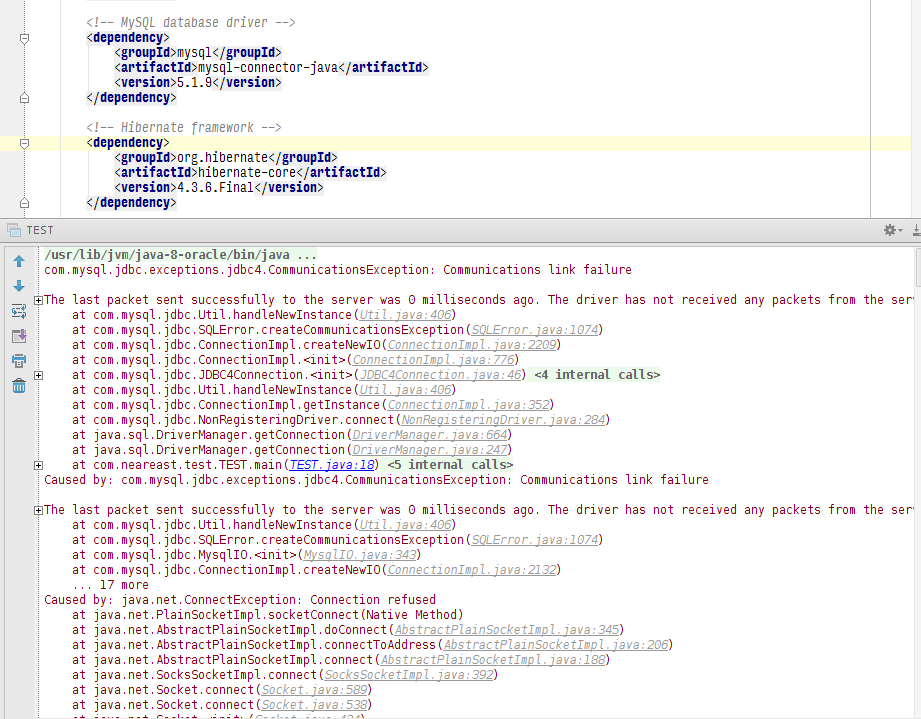This screenshot has height=719, width=921.
Task: Click the TEST run tab window icon
Action: 14,230
